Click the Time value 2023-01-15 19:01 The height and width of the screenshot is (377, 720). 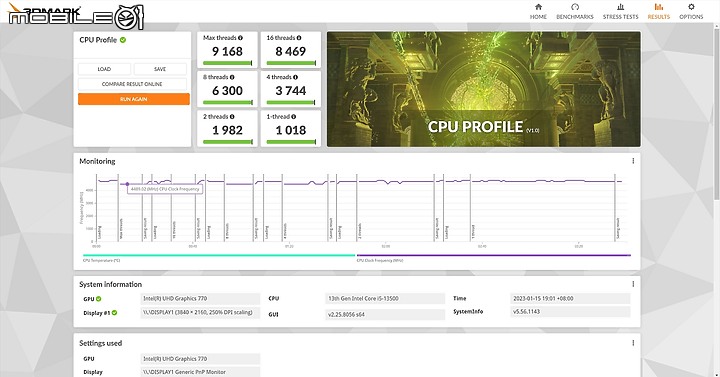coord(570,298)
